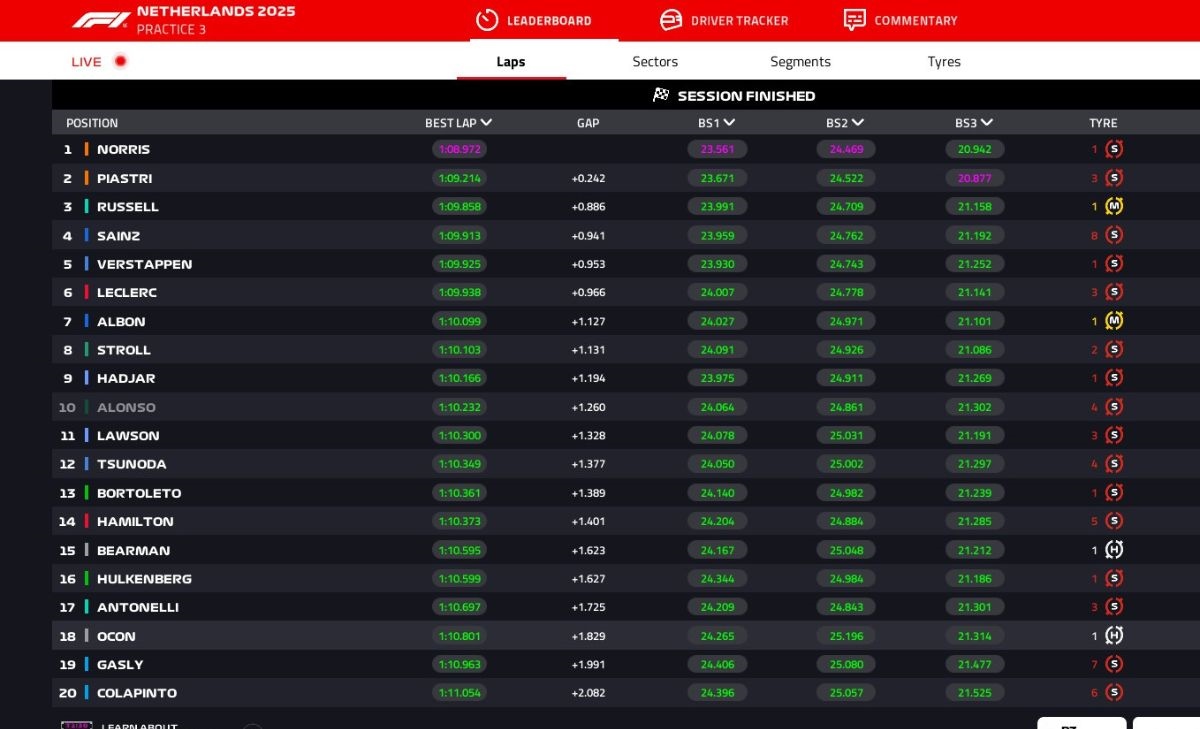Image resolution: width=1200 pixels, height=729 pixels.
Task: Click Piastri's orange team color bar
Action: [x=86, y=178]
